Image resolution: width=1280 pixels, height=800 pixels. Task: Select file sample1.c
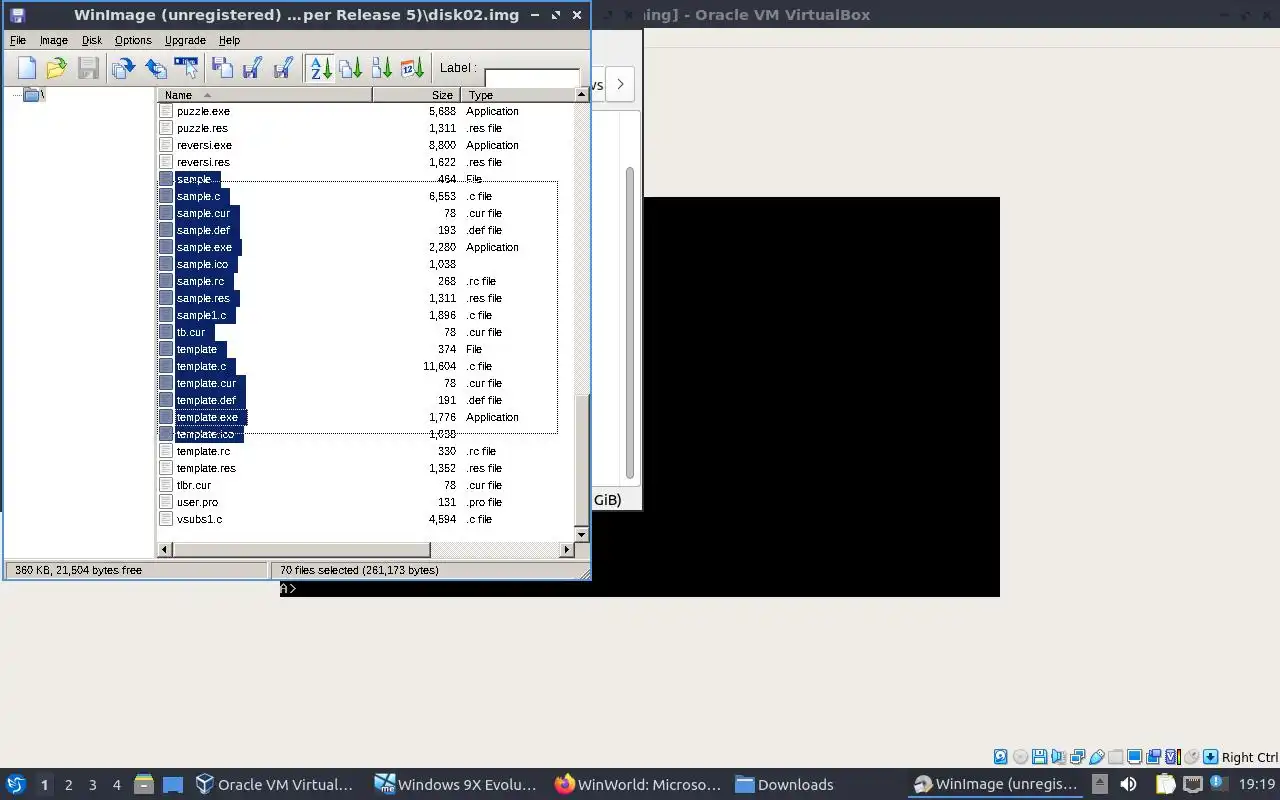201,315
